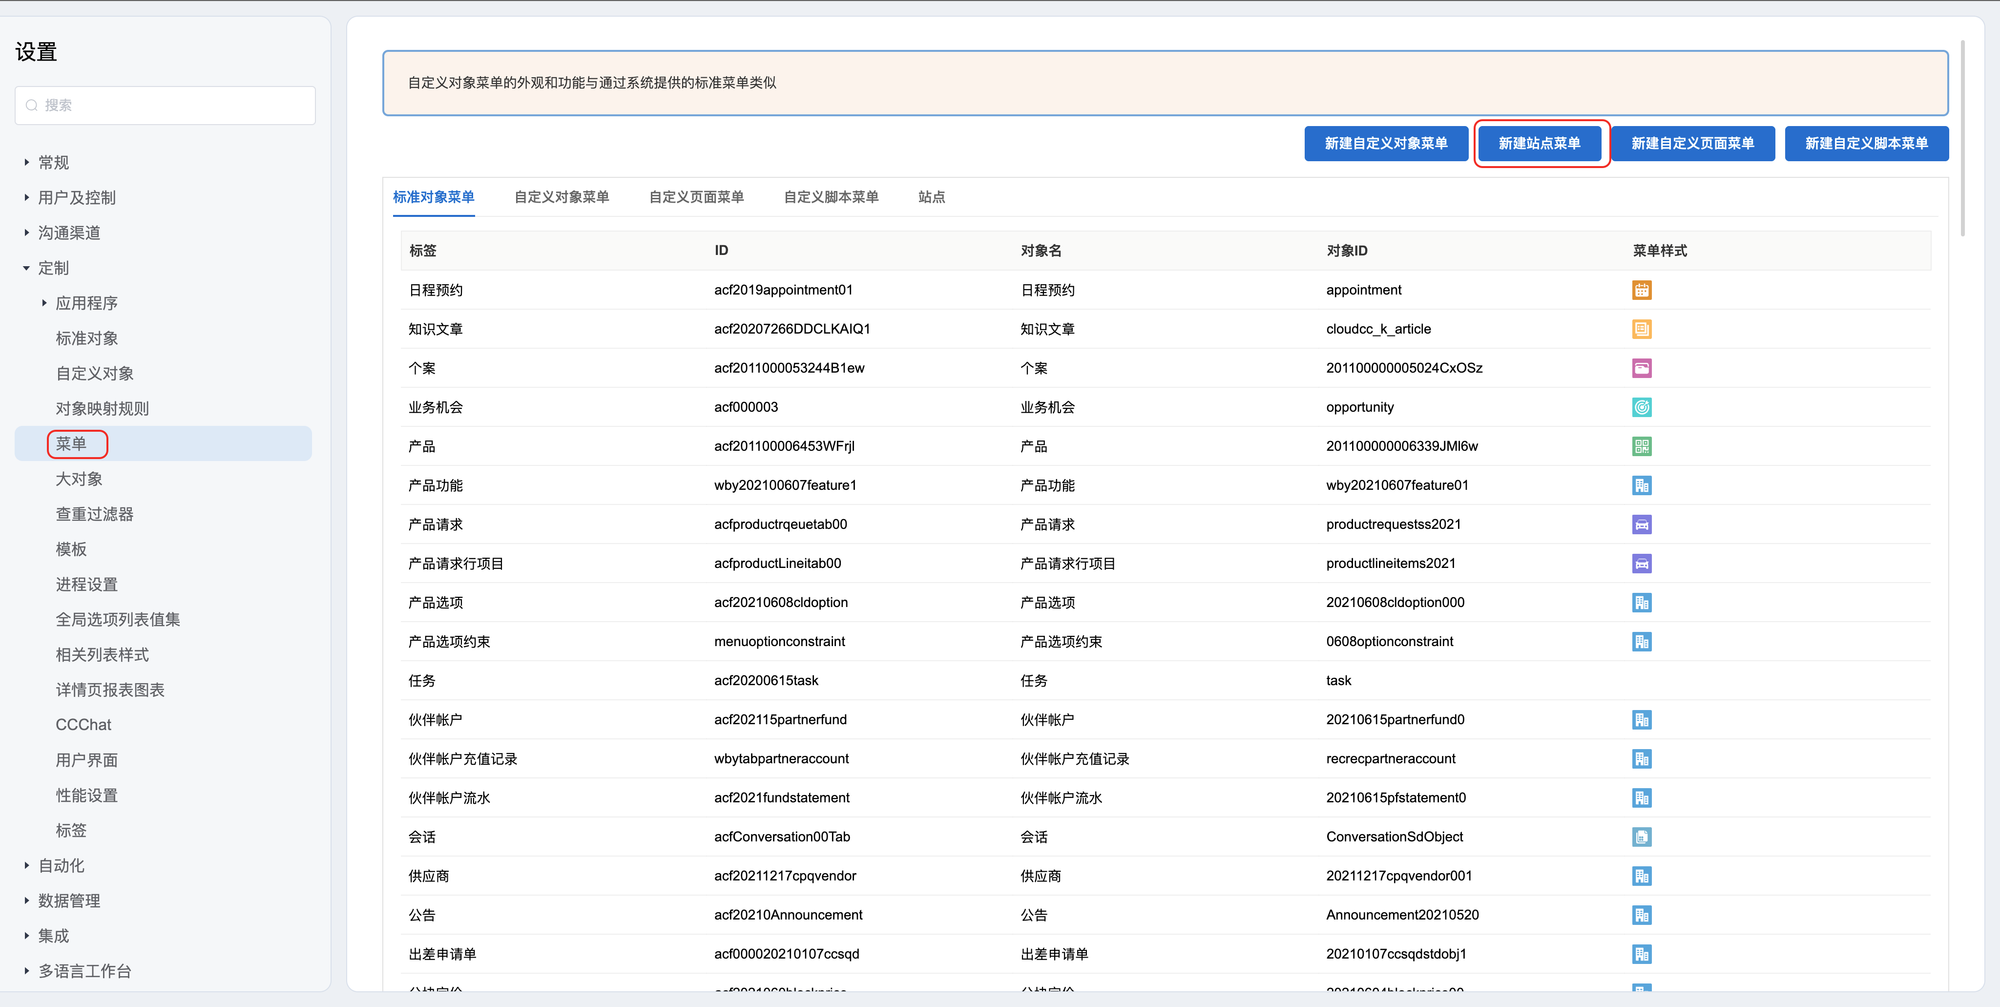Open the 站点 tab
The width and height of the screenshot is (2000, 1007).
point(931,197)
